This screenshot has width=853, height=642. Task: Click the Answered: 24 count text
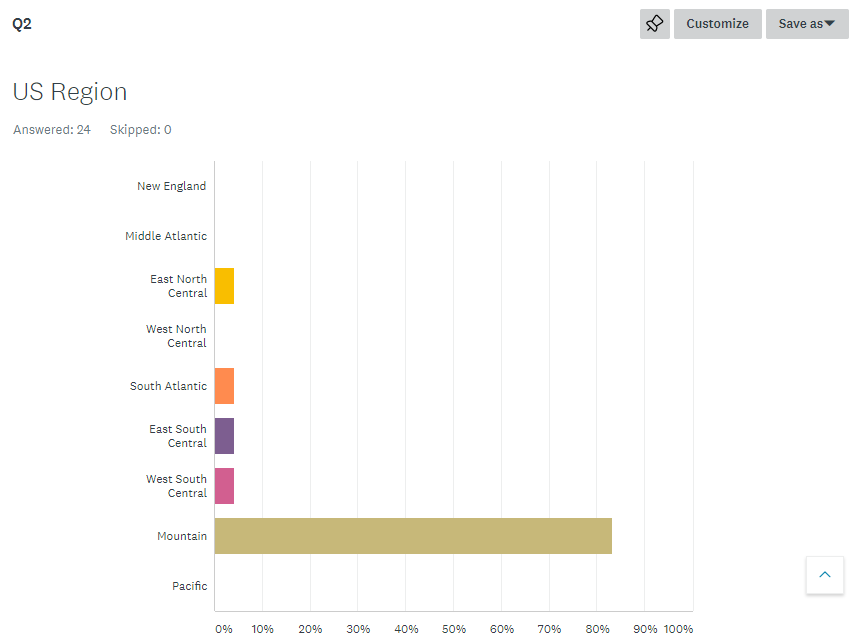pyautogui.click(x=52, y=130)
